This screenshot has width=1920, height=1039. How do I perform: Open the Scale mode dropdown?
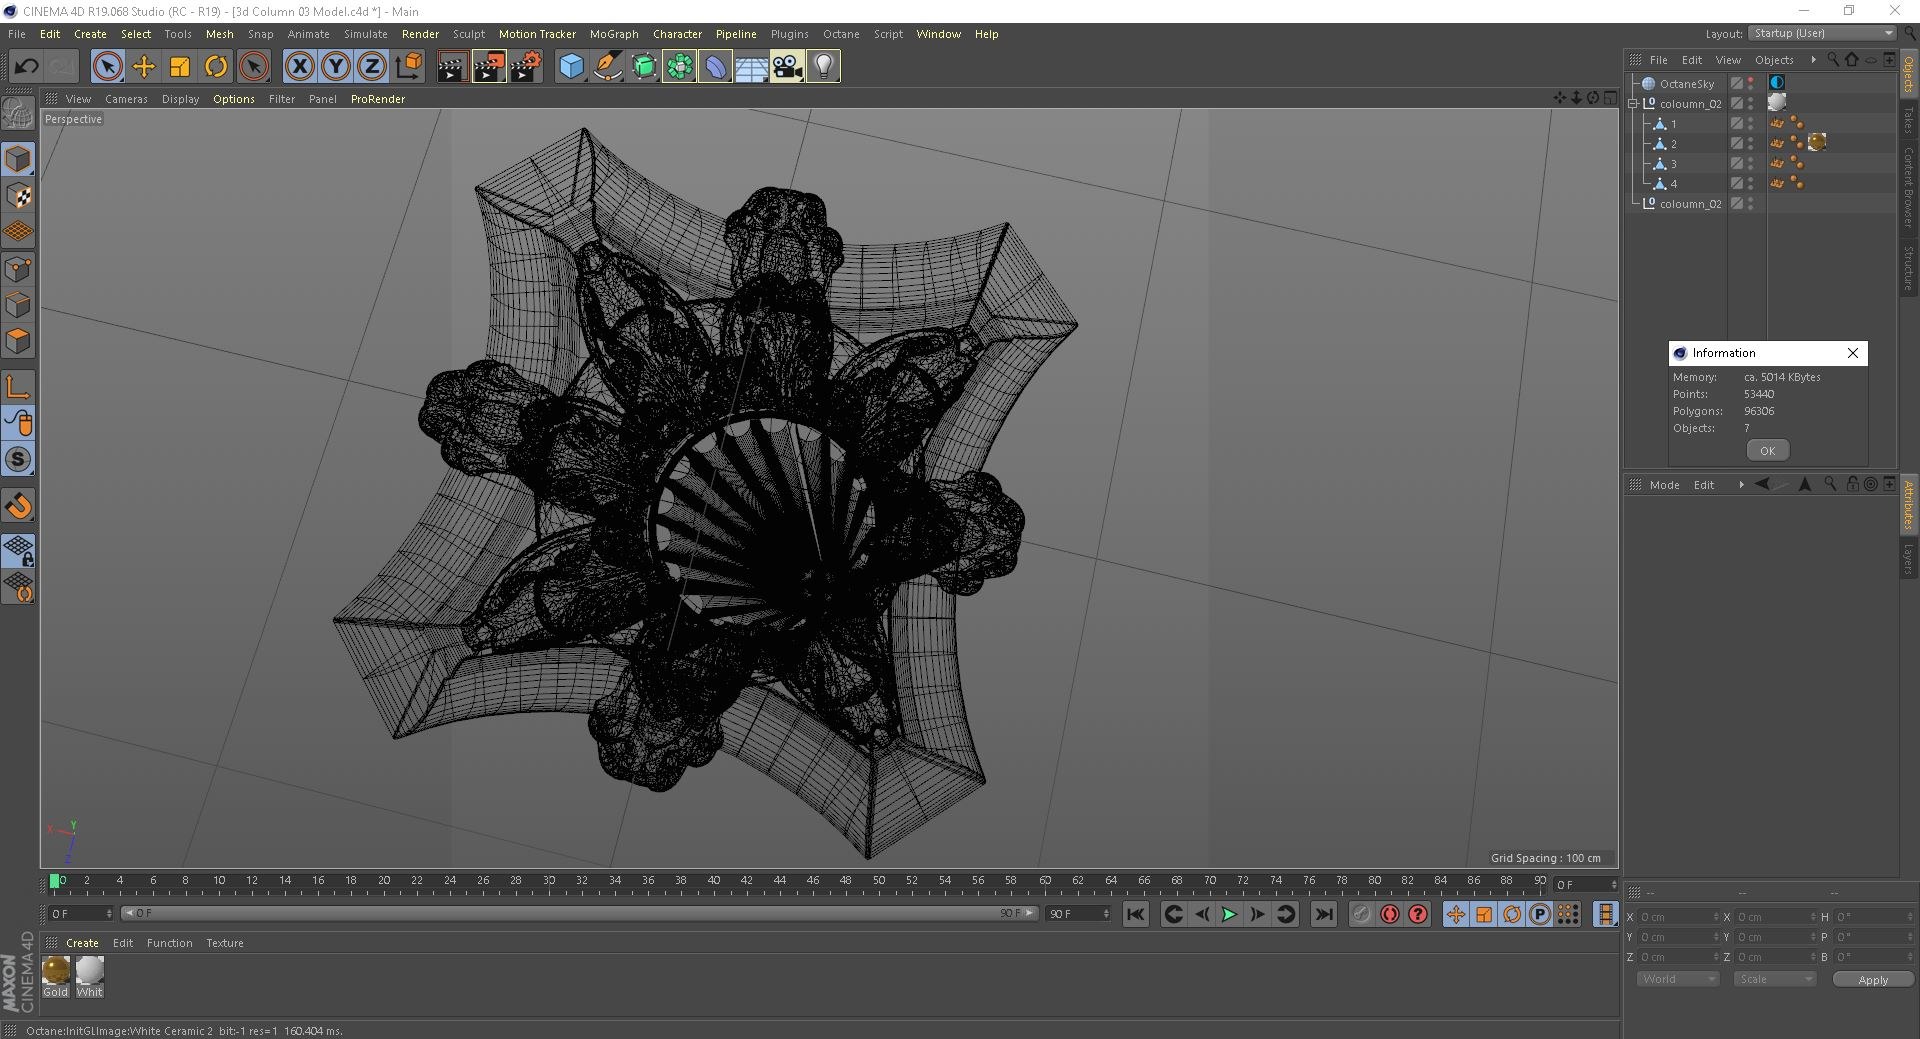point(1775,979)
